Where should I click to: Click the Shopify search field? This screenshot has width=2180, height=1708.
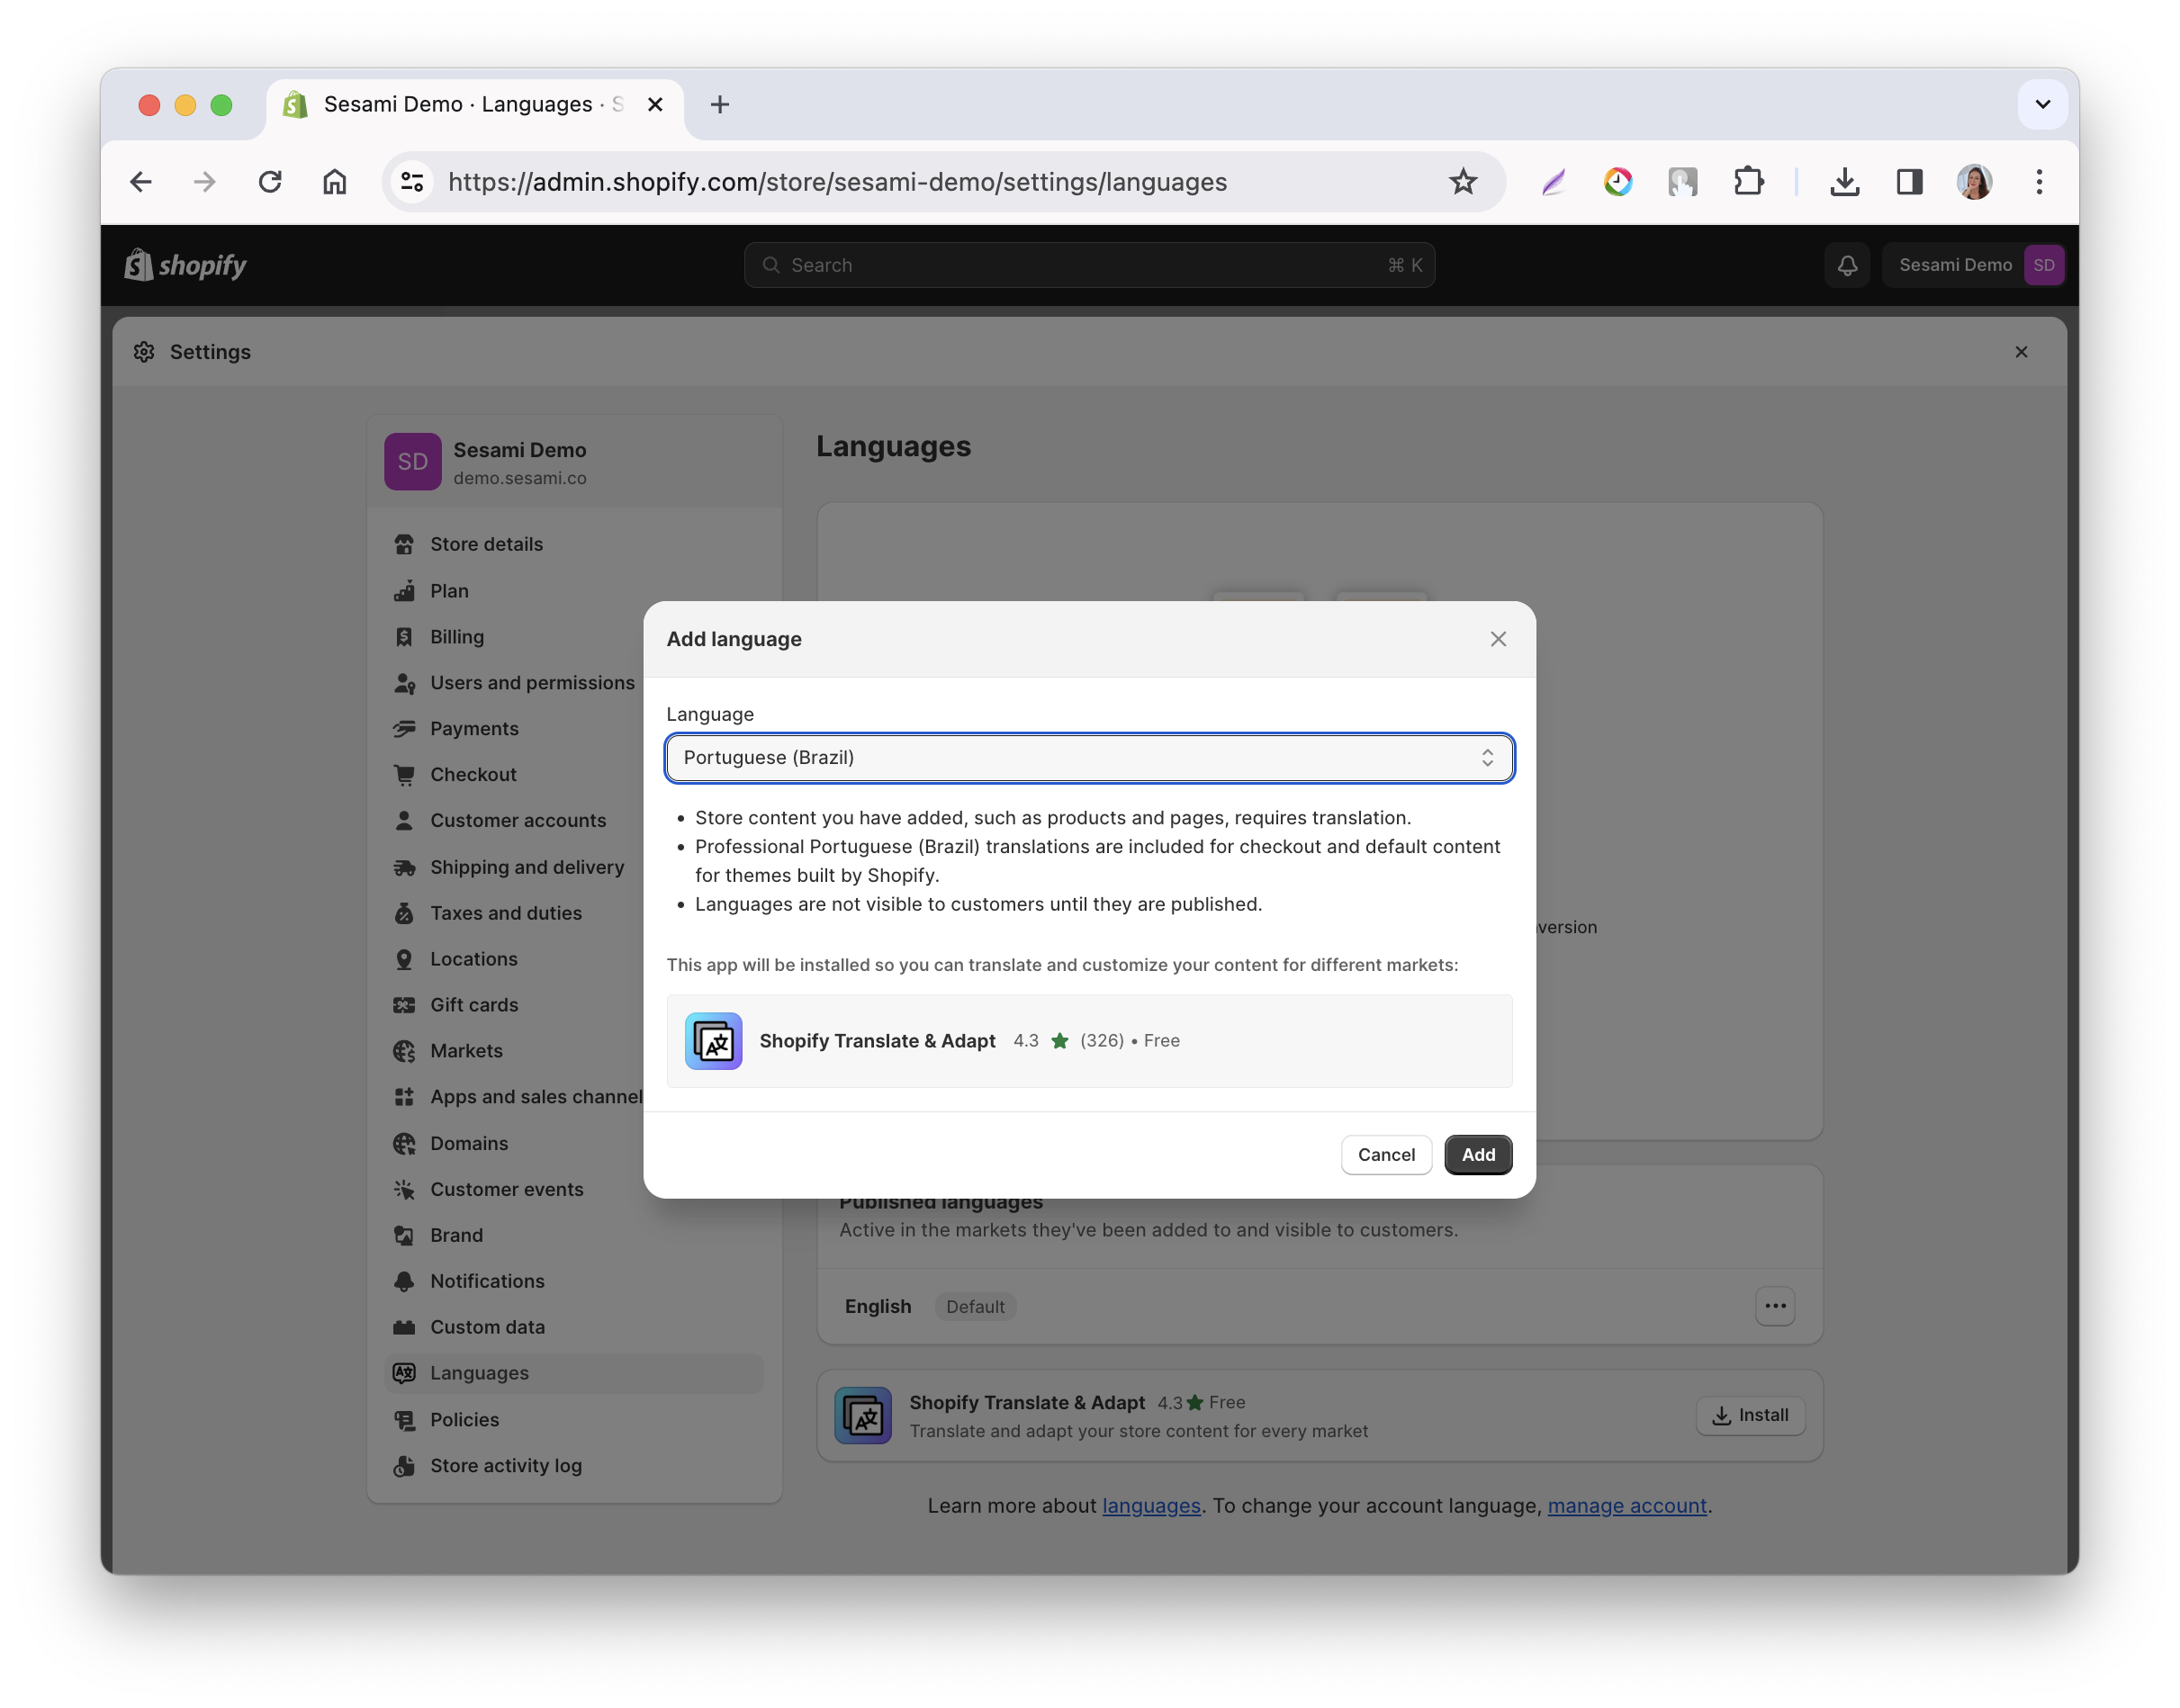click(1088, 265)
